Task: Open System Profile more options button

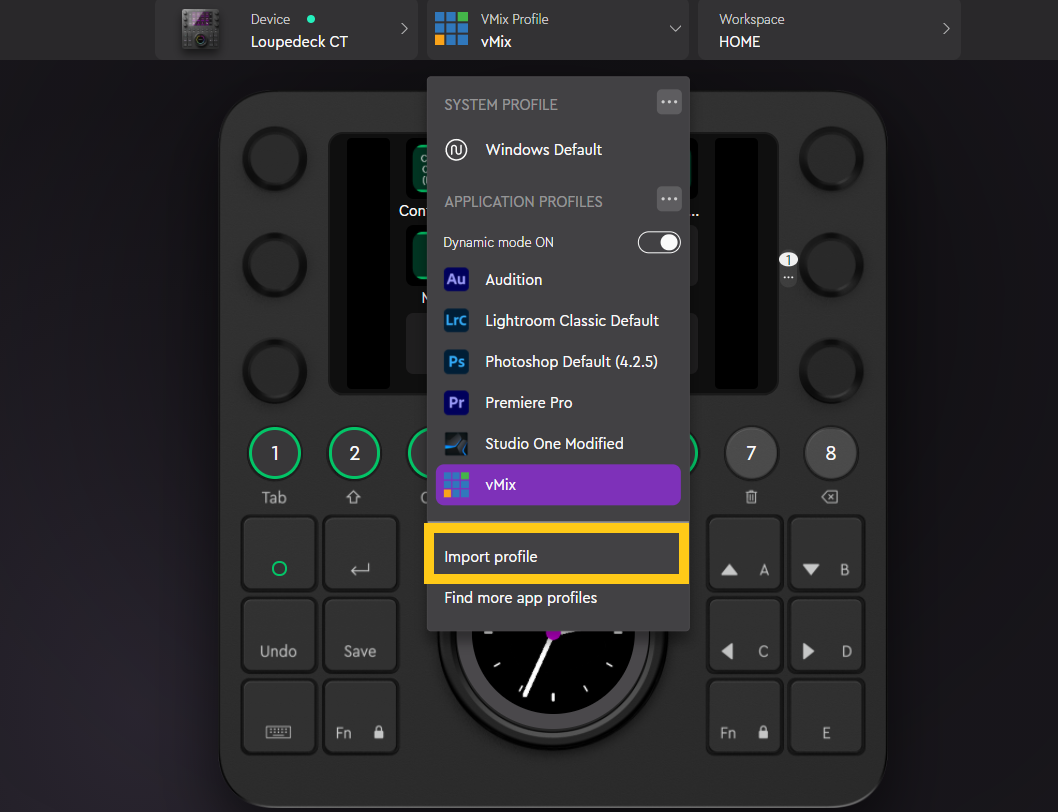Action: point(669,102)
